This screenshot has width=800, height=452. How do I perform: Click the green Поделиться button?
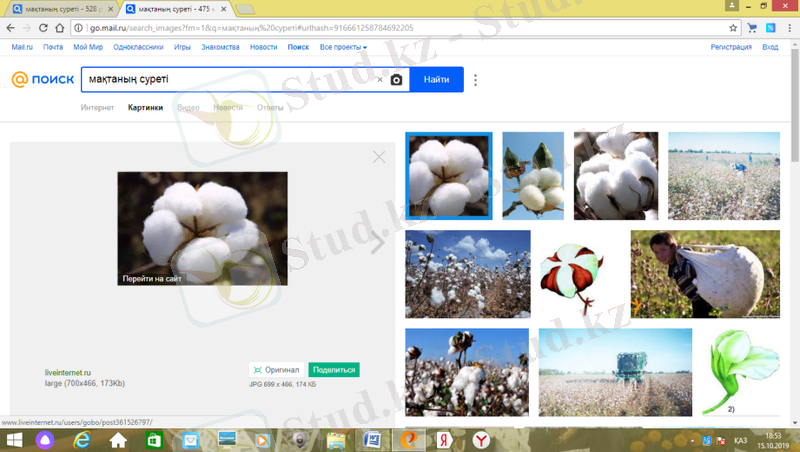[x=334, y=369]
